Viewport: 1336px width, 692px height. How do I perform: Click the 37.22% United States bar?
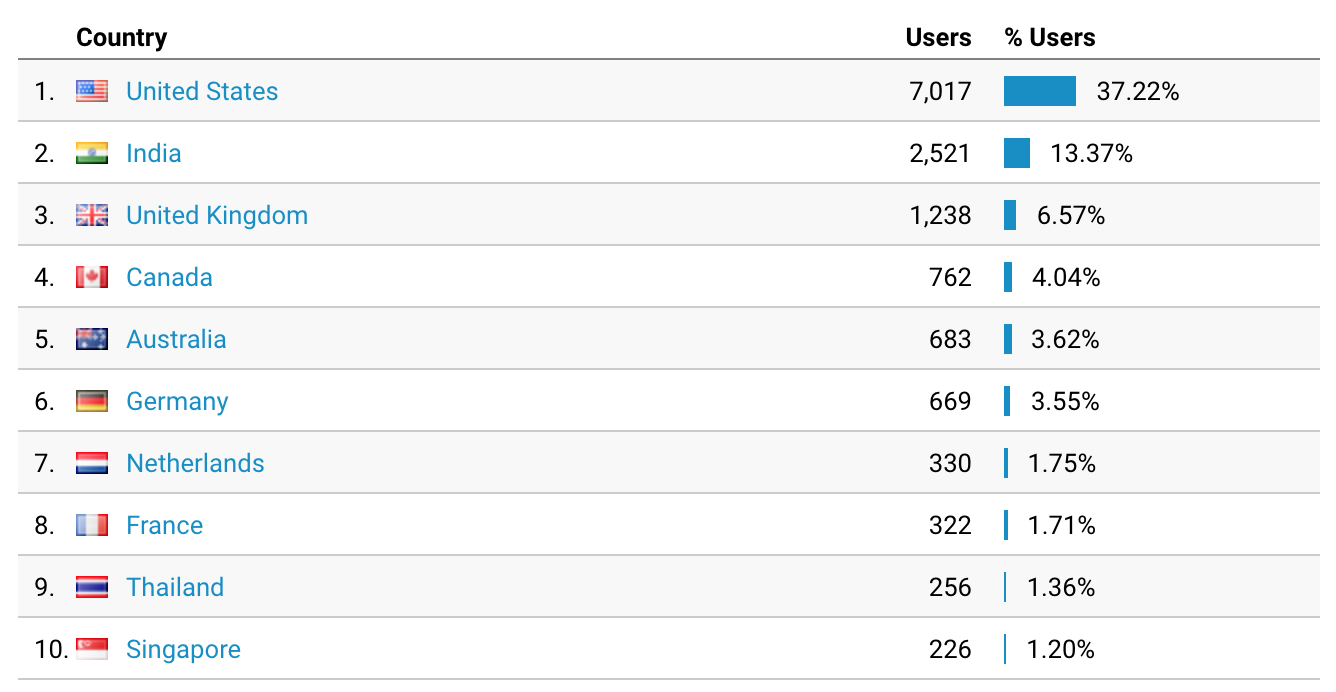click(x=1040, y=91)
